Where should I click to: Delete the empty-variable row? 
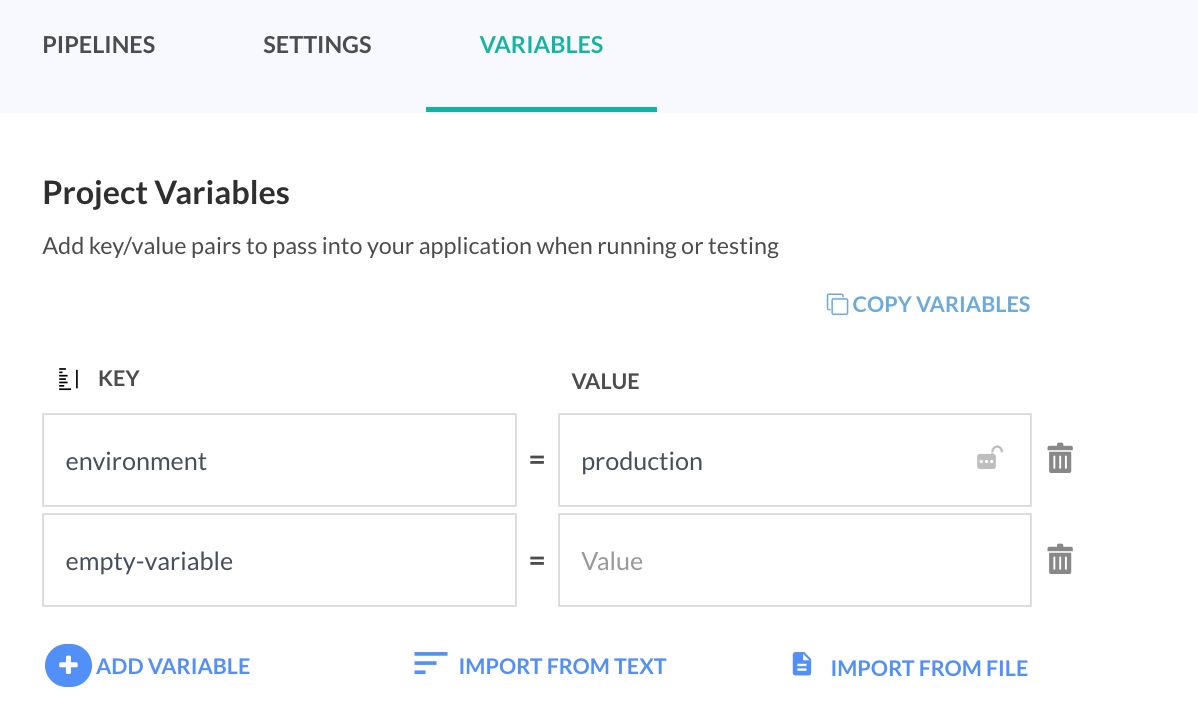tap(1060, 559)
